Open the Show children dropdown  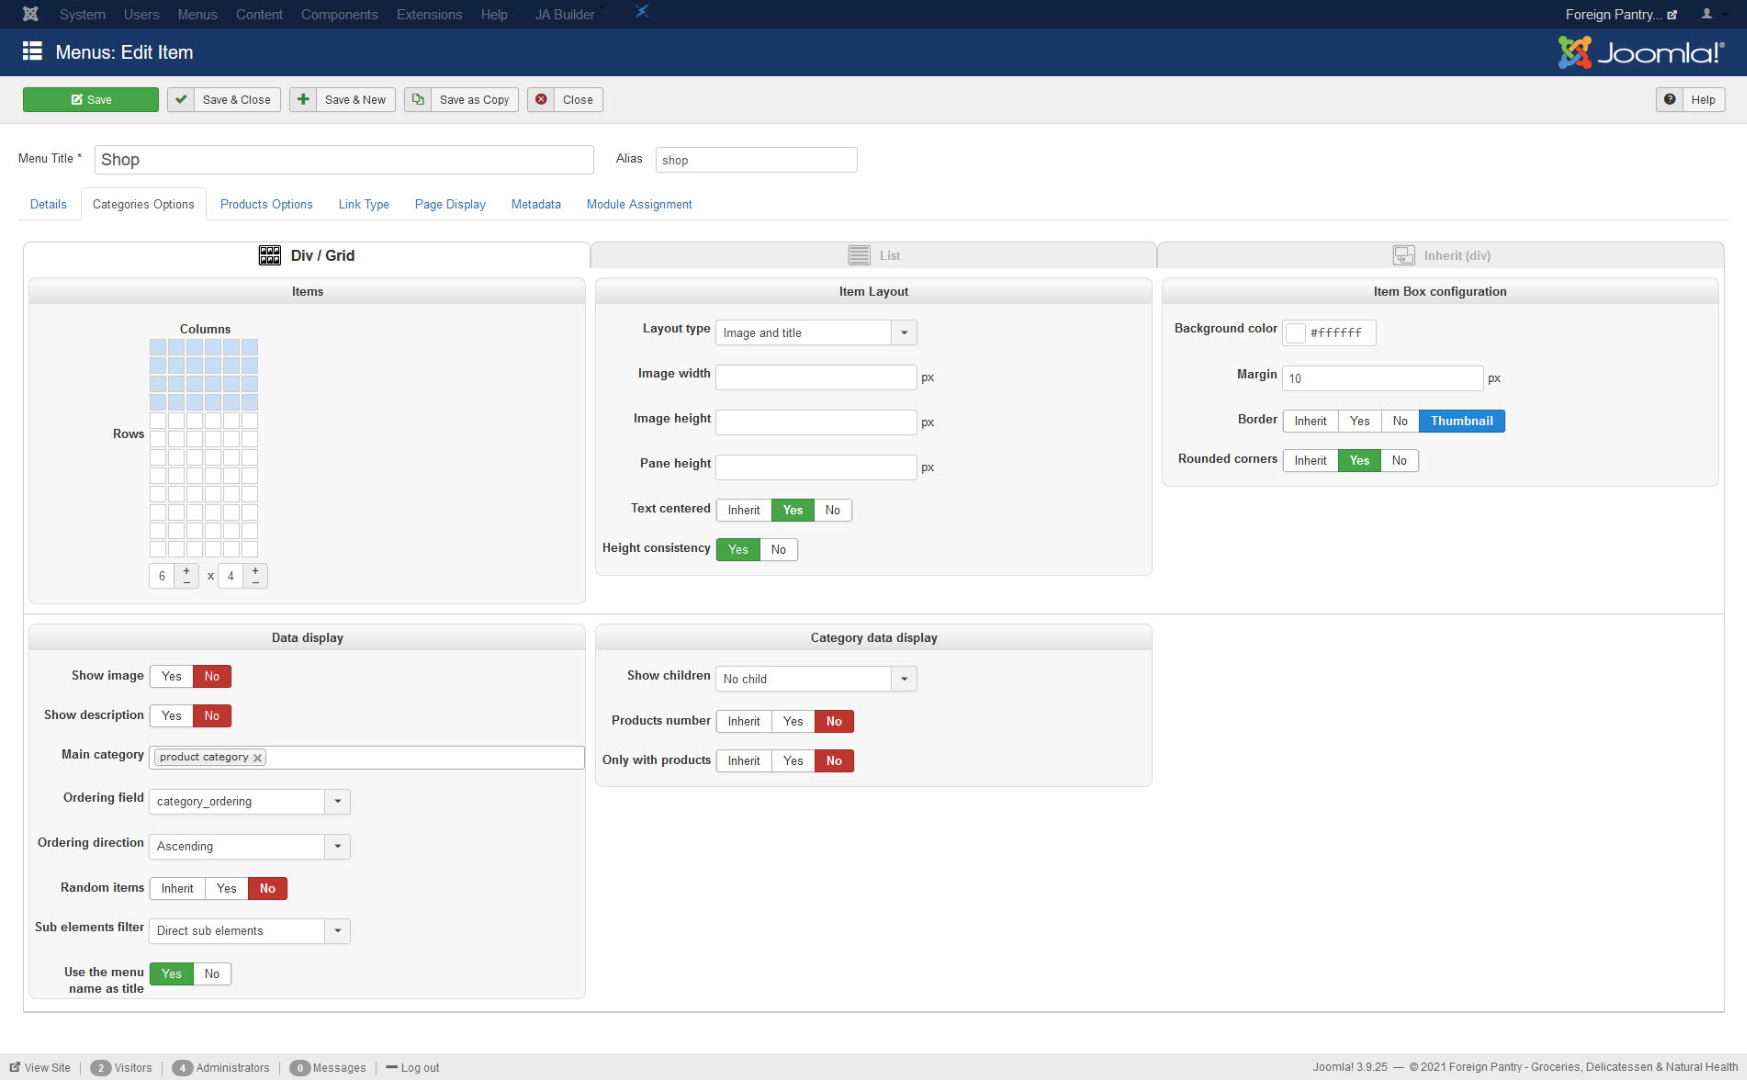click(816, 679)
